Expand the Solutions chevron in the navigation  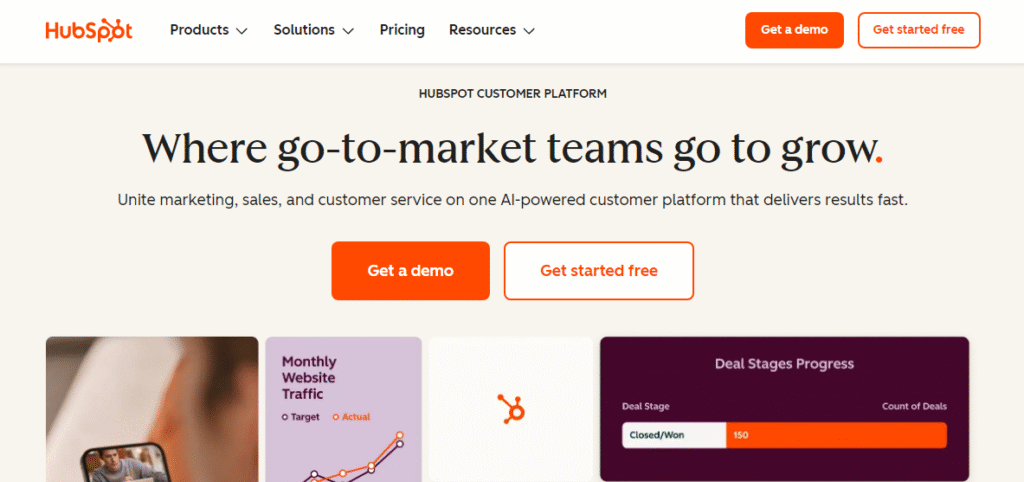pyautogui.click(x=348, y=31)
